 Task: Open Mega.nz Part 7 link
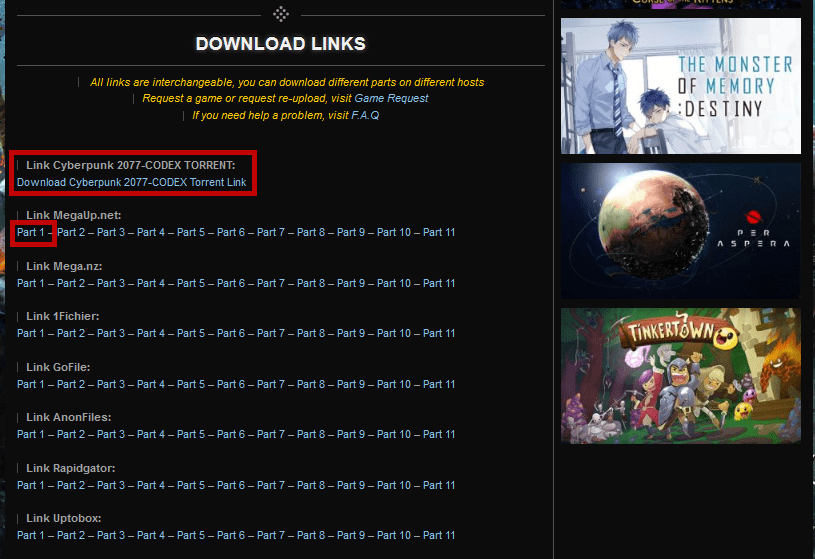[271, 283]
